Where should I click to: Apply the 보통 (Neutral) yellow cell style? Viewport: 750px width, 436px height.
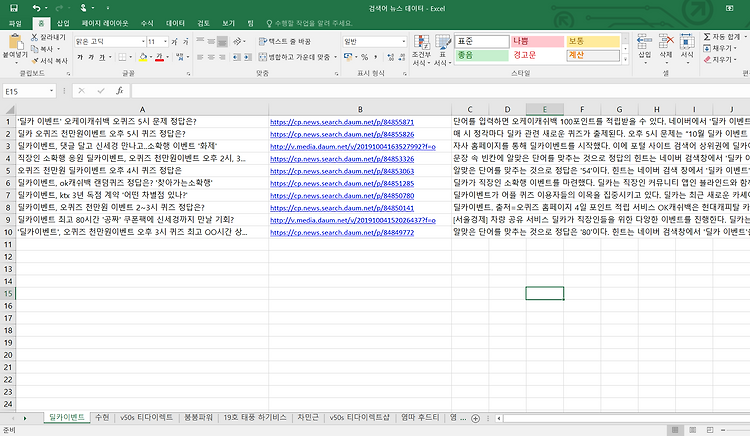tap(593, 42)
